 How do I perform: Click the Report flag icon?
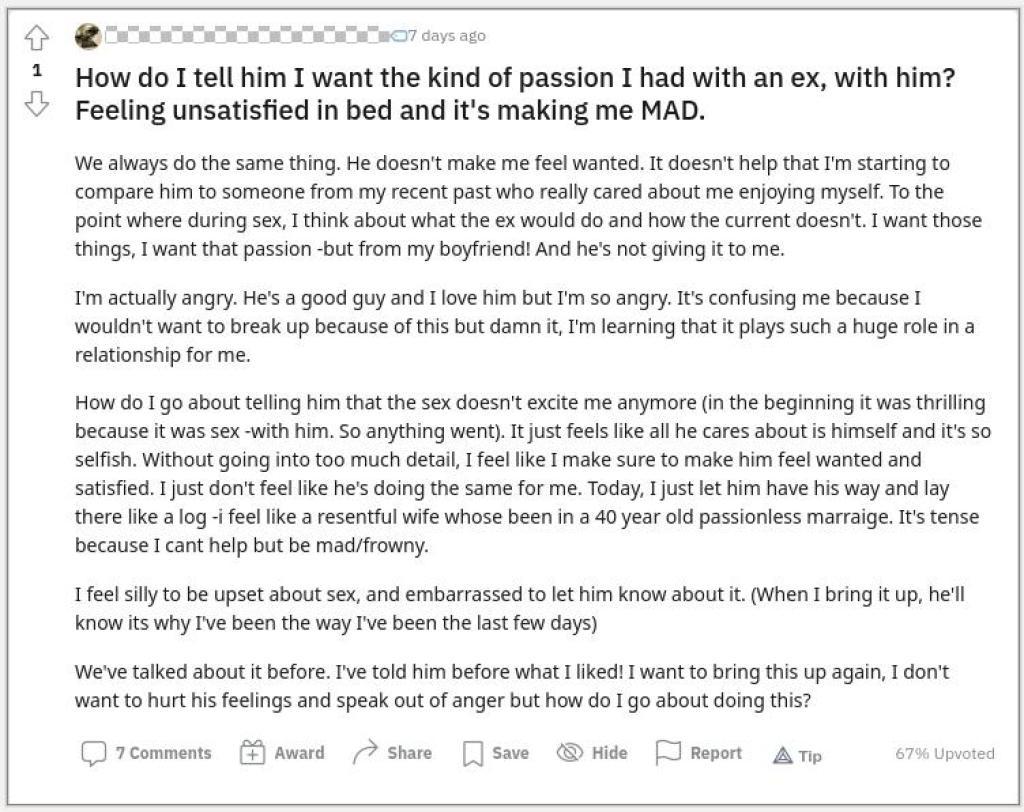(668, 753)
